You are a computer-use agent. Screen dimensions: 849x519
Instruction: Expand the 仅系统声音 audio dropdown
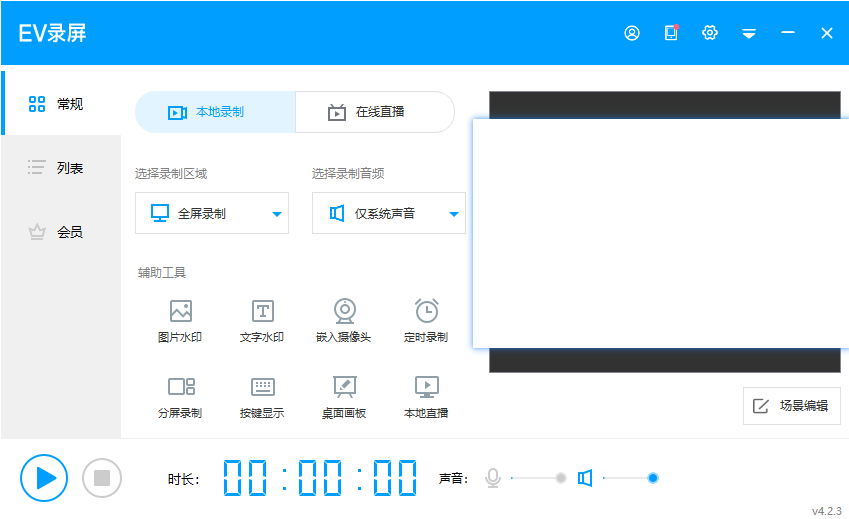tap(389, 213)
